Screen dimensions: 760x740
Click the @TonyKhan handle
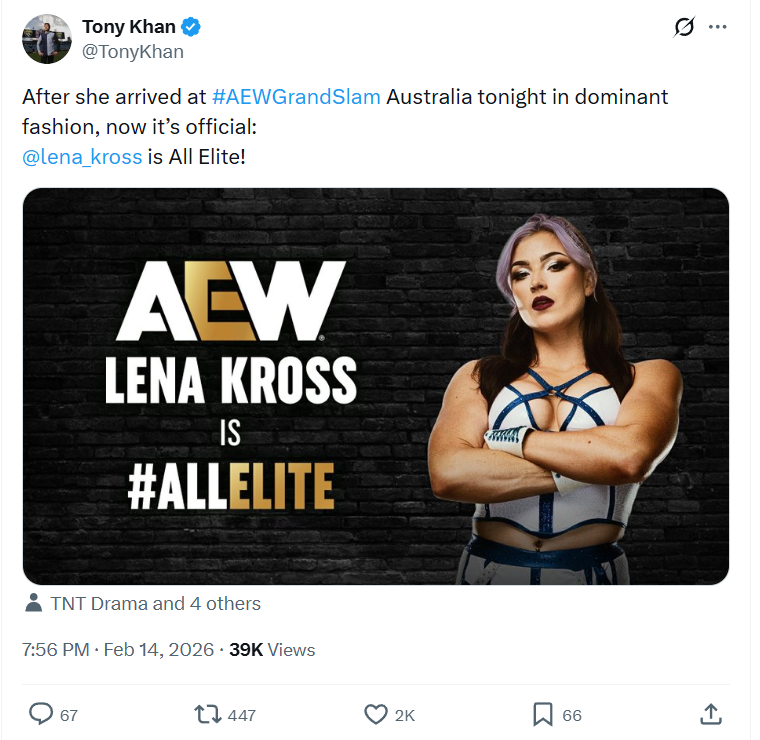[133, 51]
